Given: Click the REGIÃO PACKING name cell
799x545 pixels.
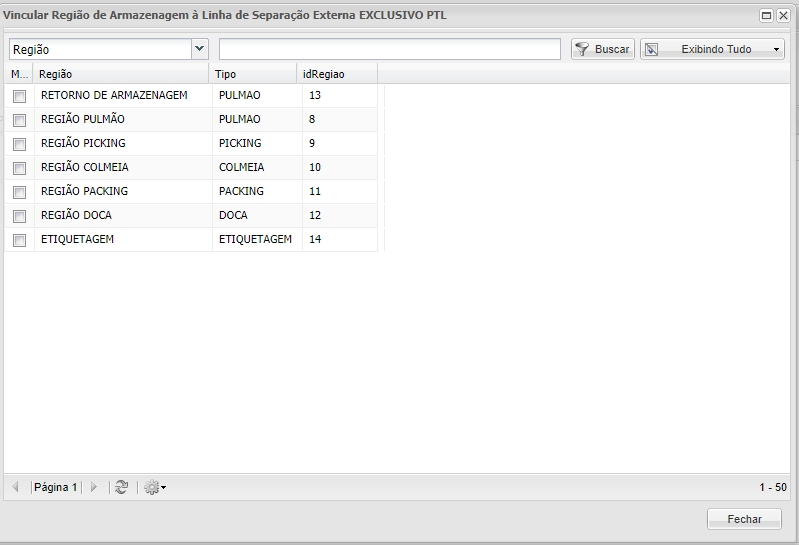Looking at the screenshot, I should [123, 191].
